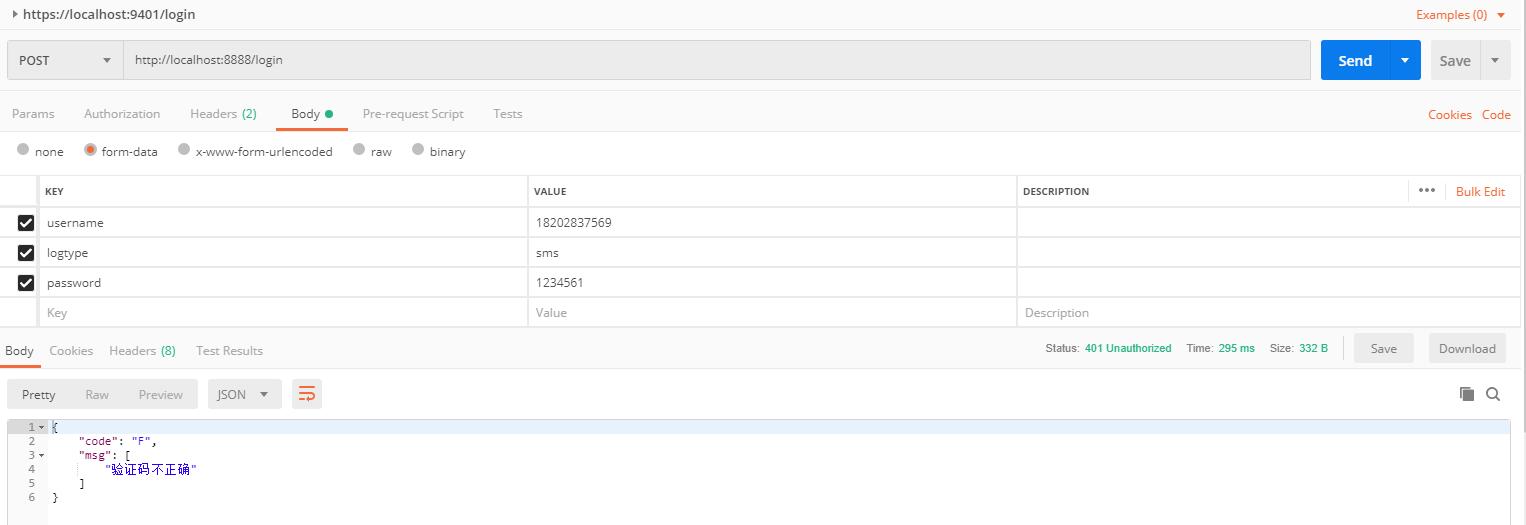Open the Send button dropdown arrow

(x=1405, y=60)
